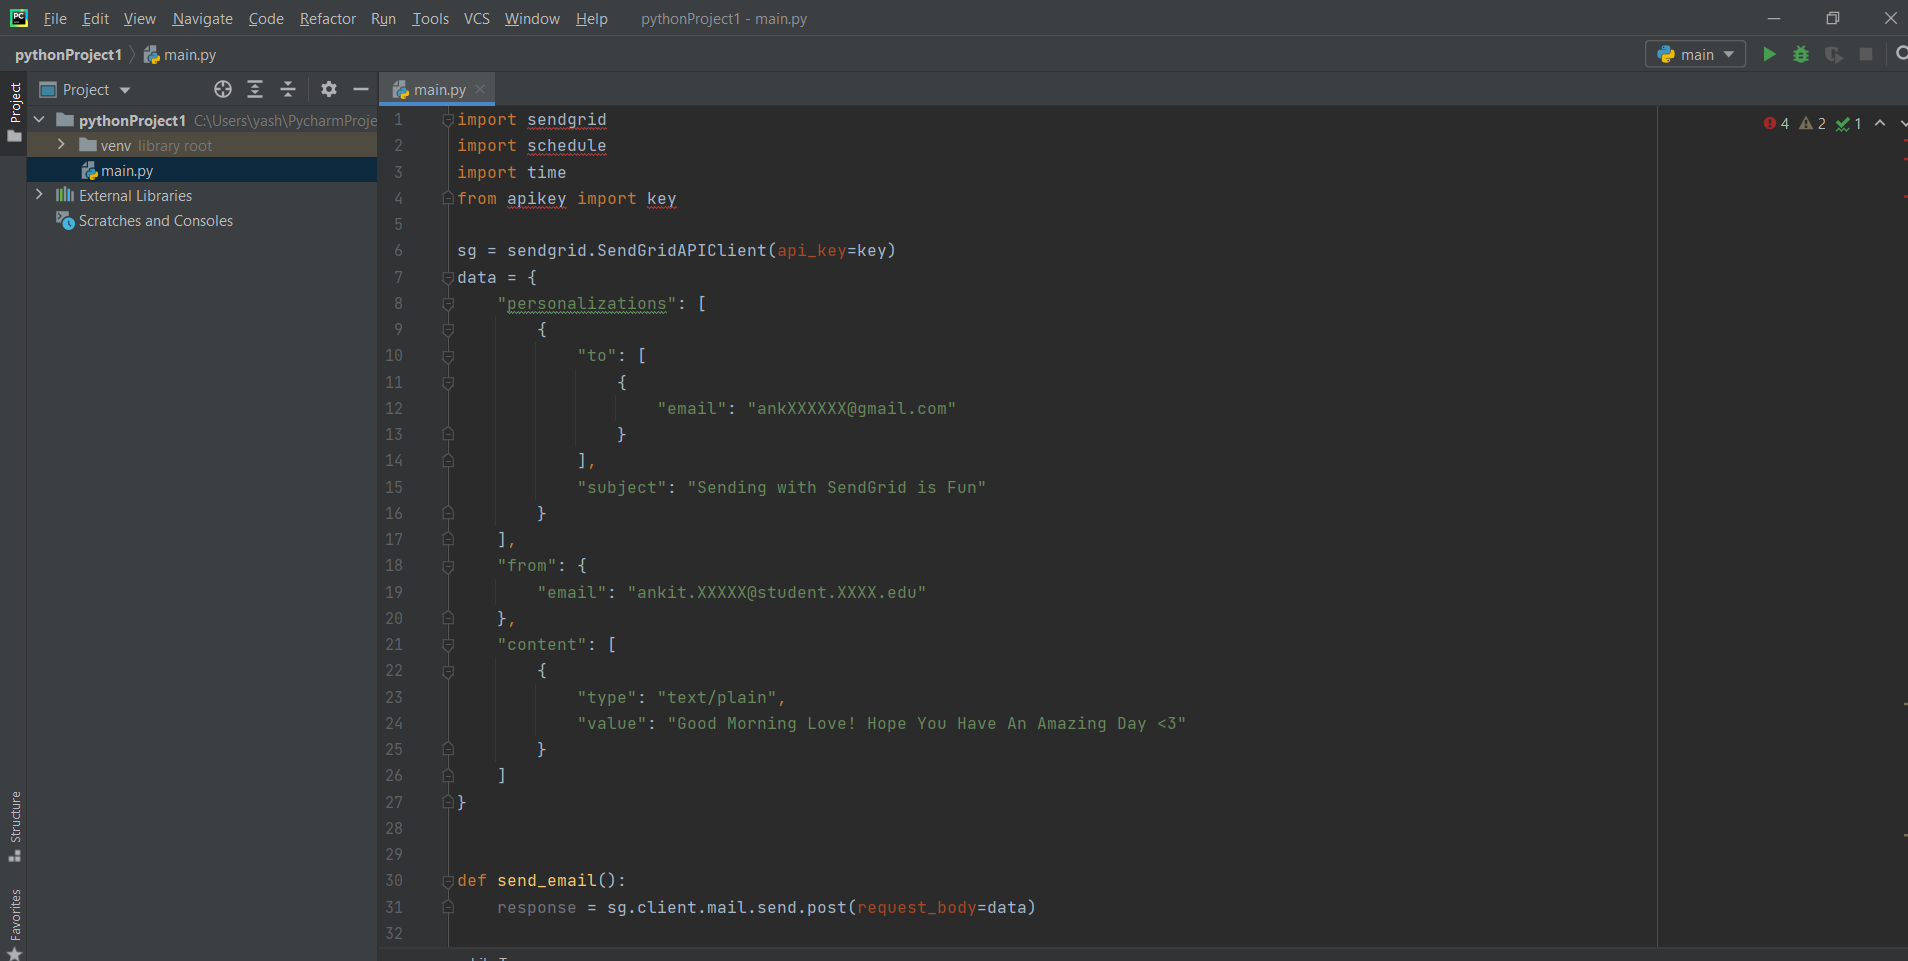Close the main.py editor tab
This screenshot has height=961, width=1908.
click(x=480, y=89)
